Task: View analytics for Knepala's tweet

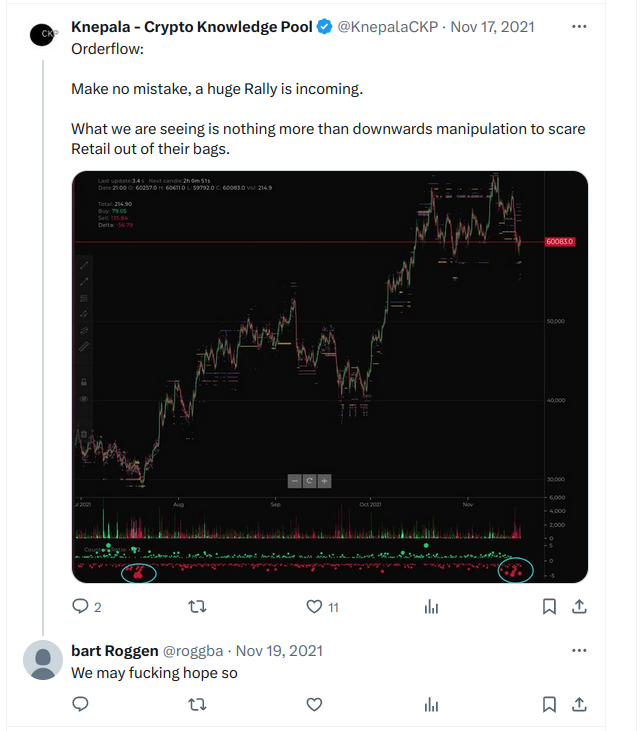Action: click(x=431, y=607)
